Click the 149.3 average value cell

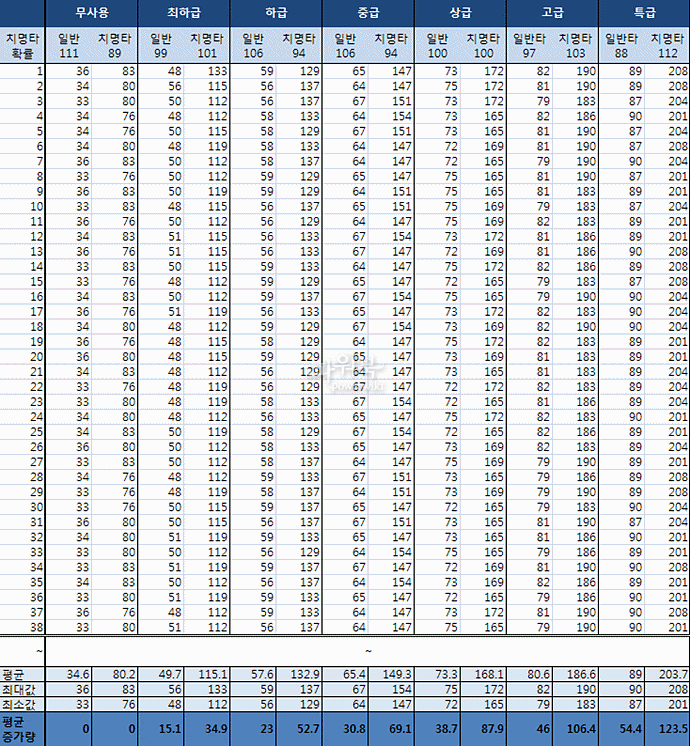[391, 675]
